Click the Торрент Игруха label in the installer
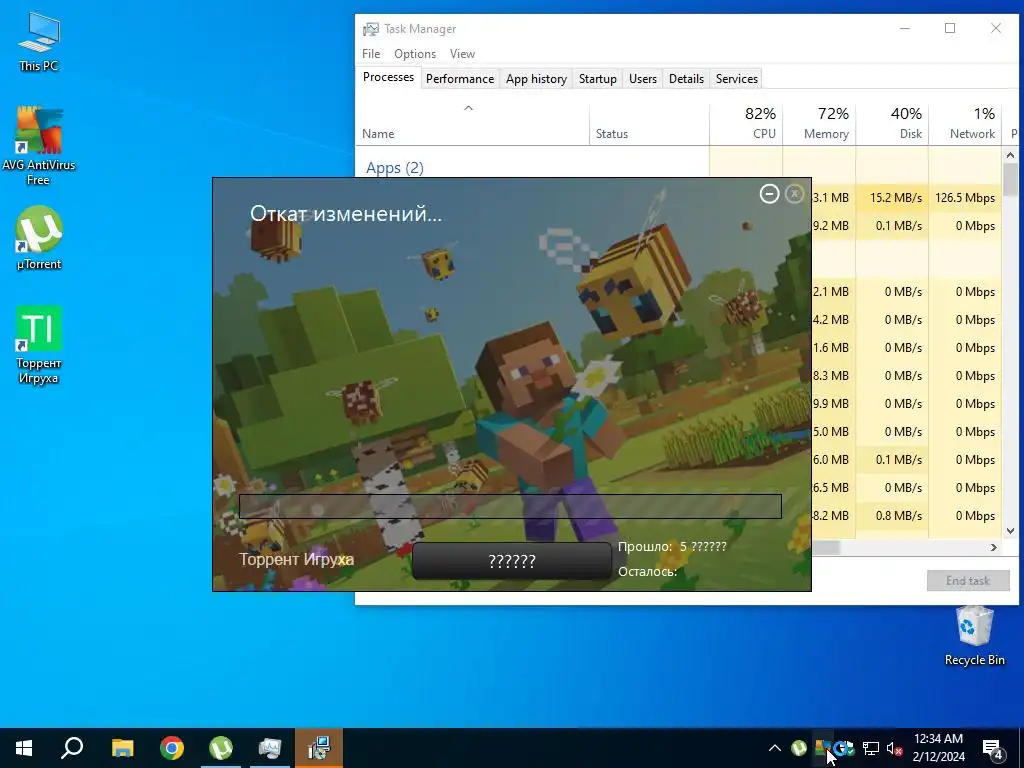The height and width of the screenshot is (768, 1024). [x=296, y=559]
